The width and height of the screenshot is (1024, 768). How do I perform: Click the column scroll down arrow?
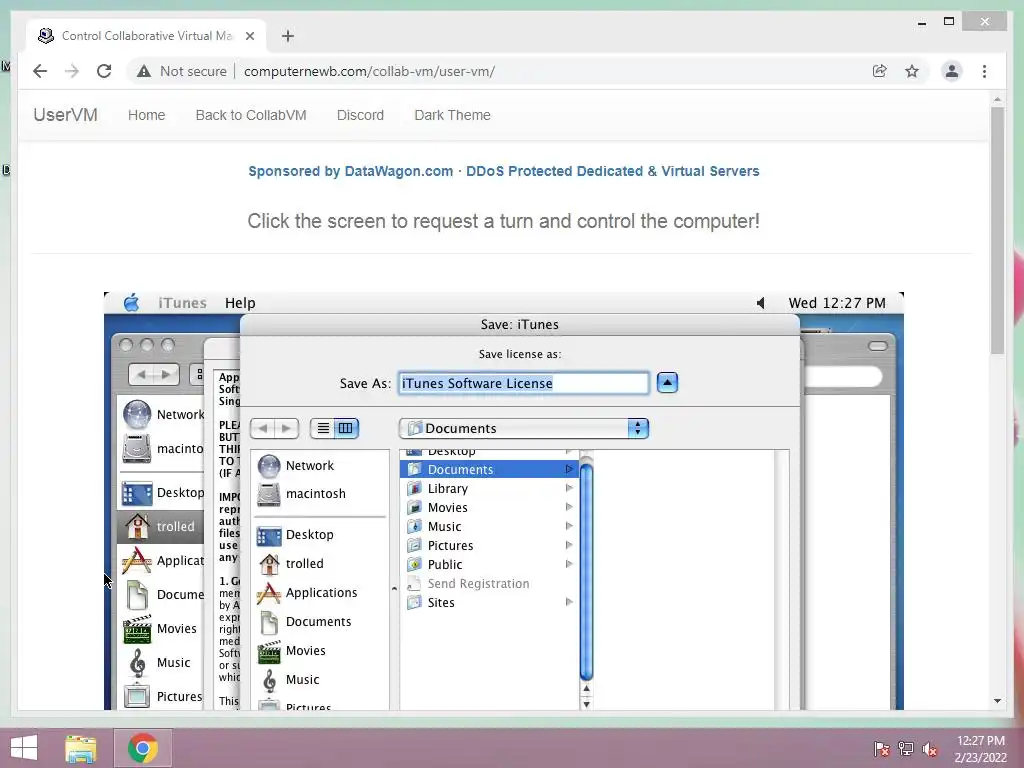point(586,704)
